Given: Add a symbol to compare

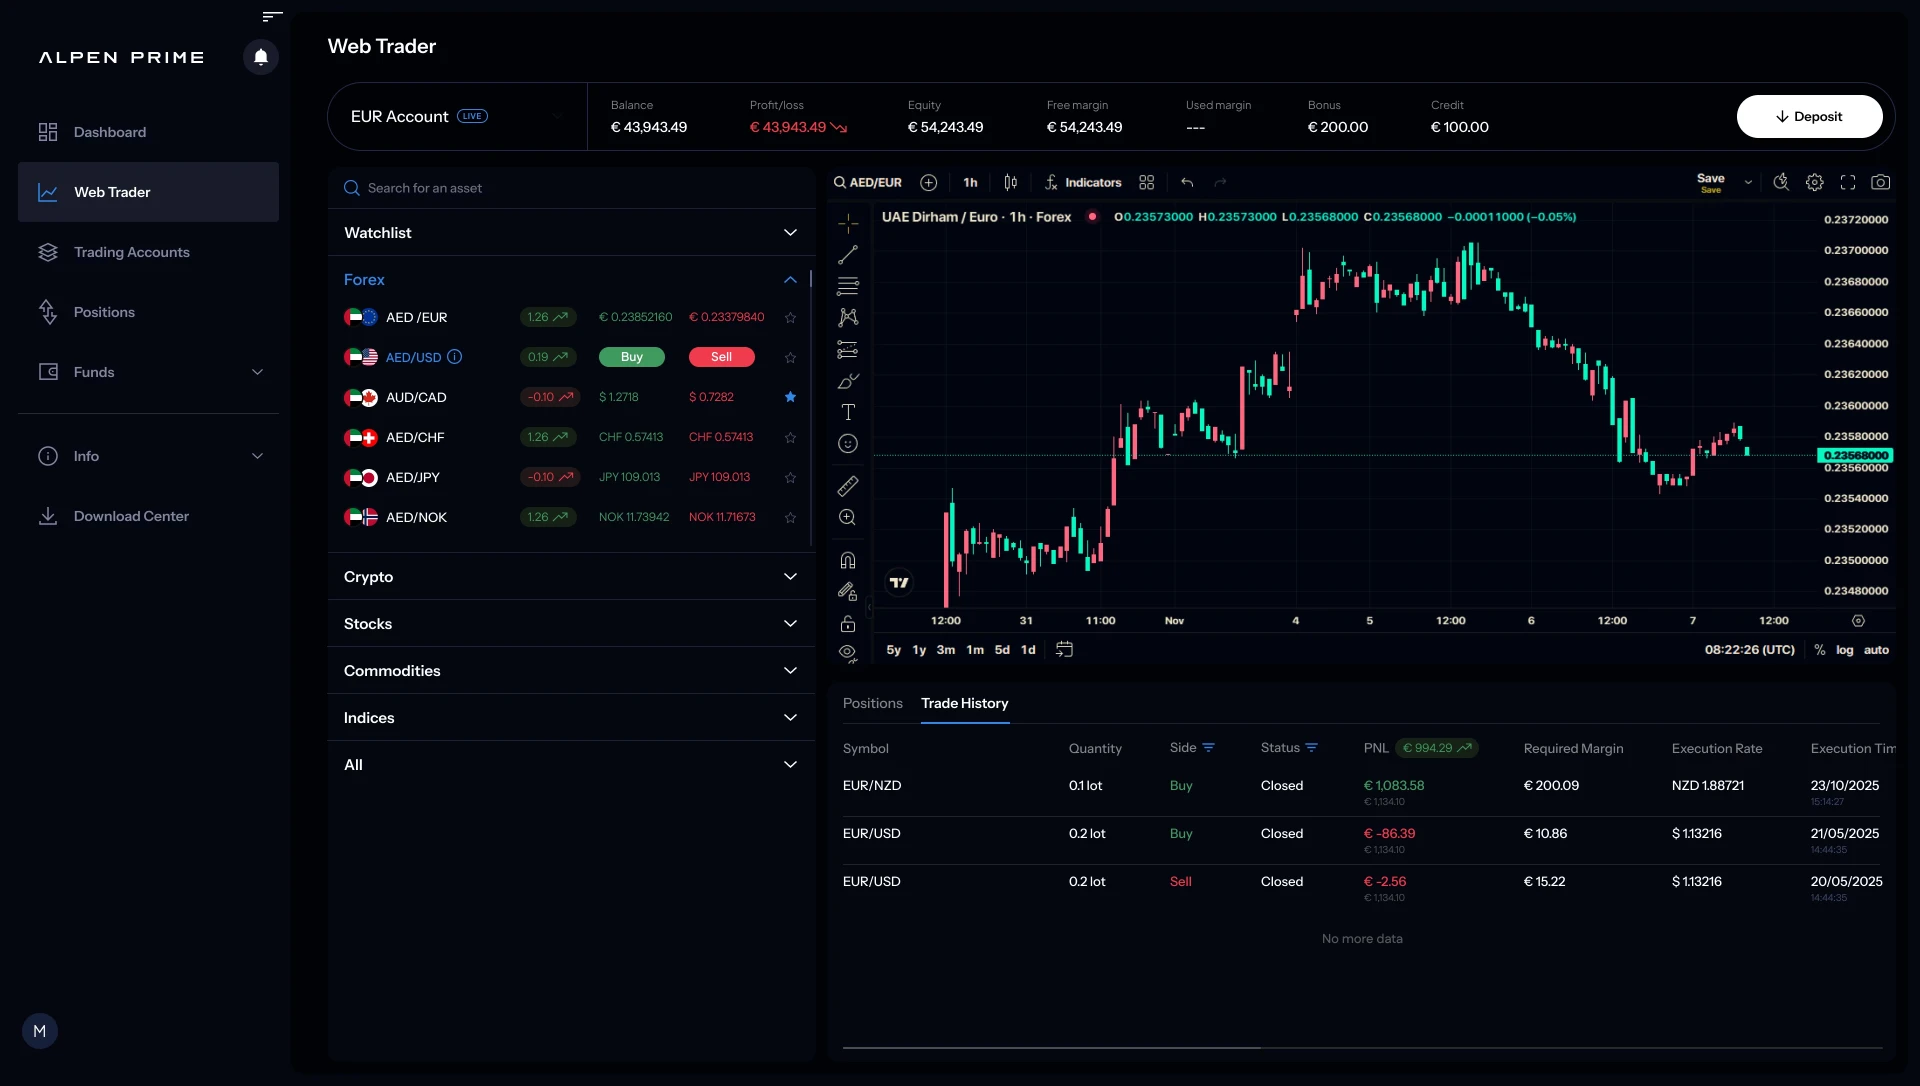Looking at the screenshot, I should 929,183.
